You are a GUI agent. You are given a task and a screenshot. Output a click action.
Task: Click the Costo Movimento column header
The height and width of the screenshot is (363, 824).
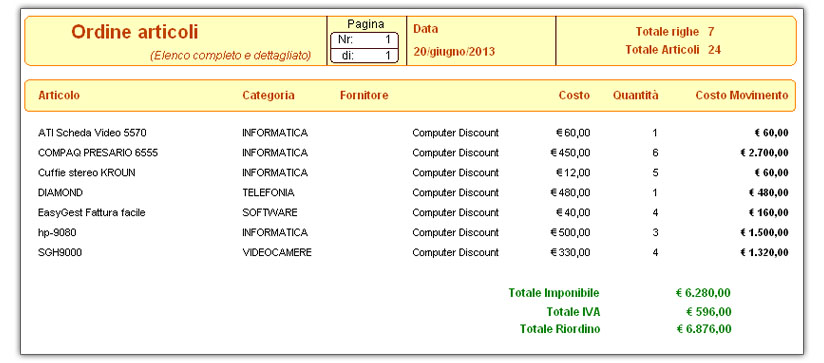(x=742, y=95)
